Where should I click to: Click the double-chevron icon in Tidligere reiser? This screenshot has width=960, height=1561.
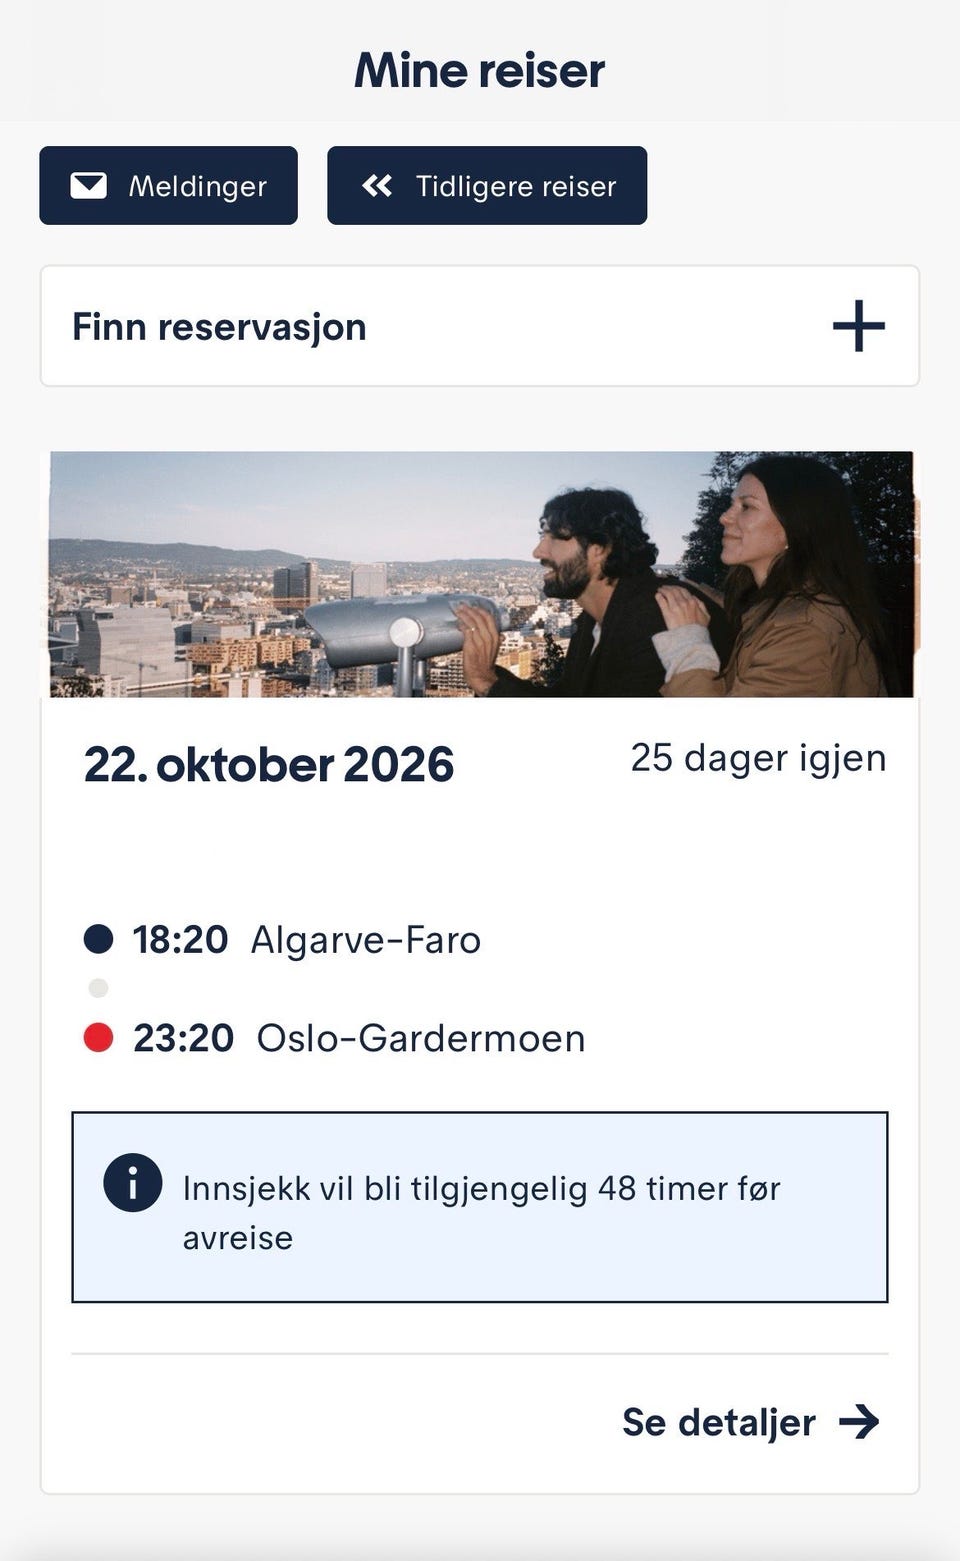click(377, 186)
